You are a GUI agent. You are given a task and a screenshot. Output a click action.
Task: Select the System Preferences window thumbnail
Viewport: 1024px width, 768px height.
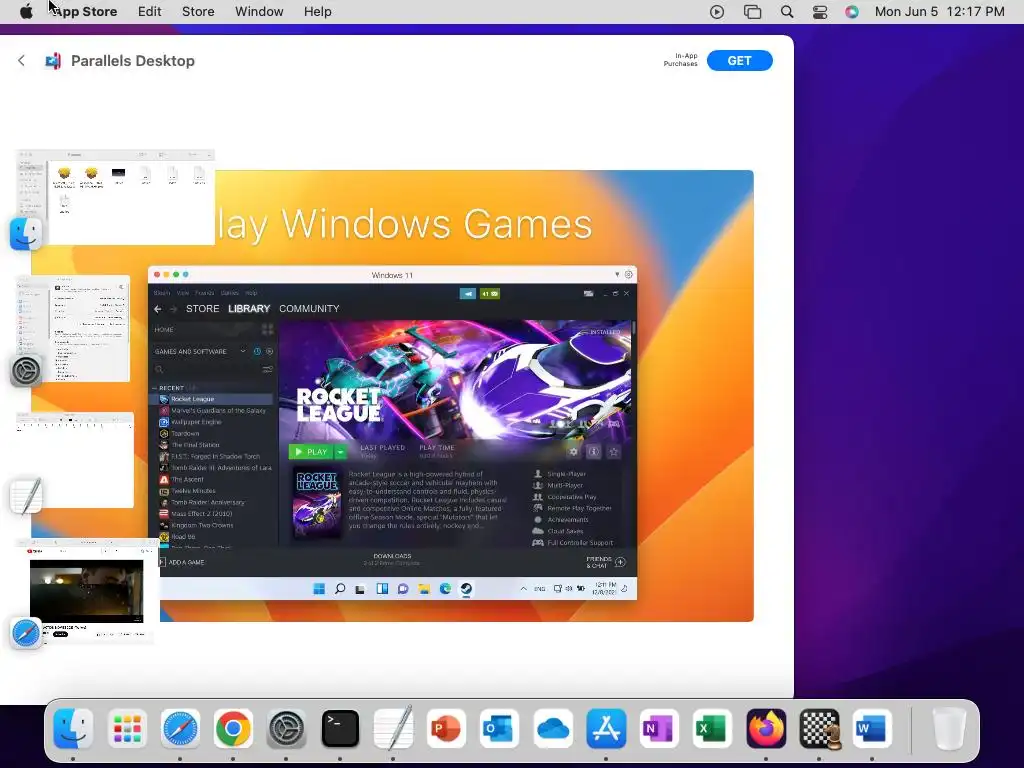coord(74,329)
